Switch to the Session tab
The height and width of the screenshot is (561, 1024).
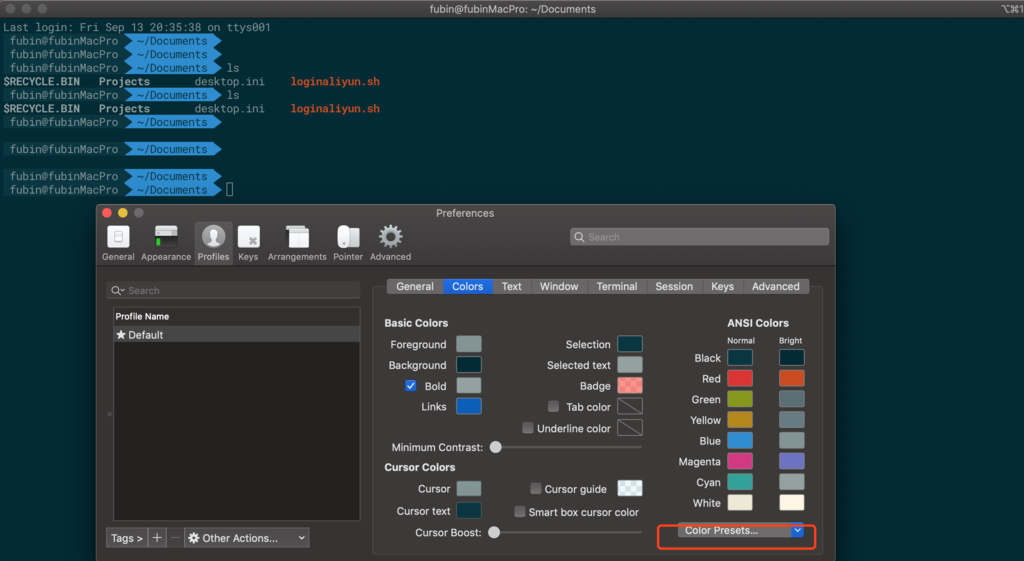tap(673, 286)
